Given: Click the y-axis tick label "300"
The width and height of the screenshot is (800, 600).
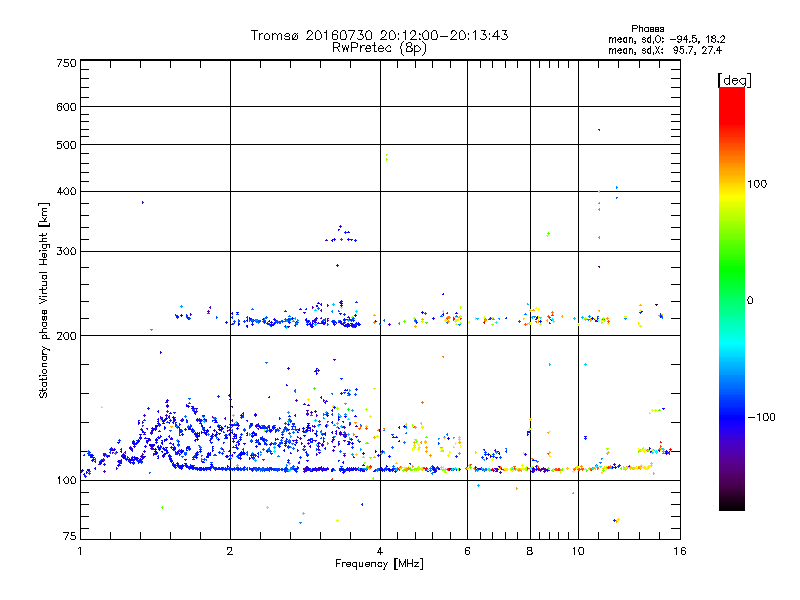Looking at the screenshot, I should point(66,251).
